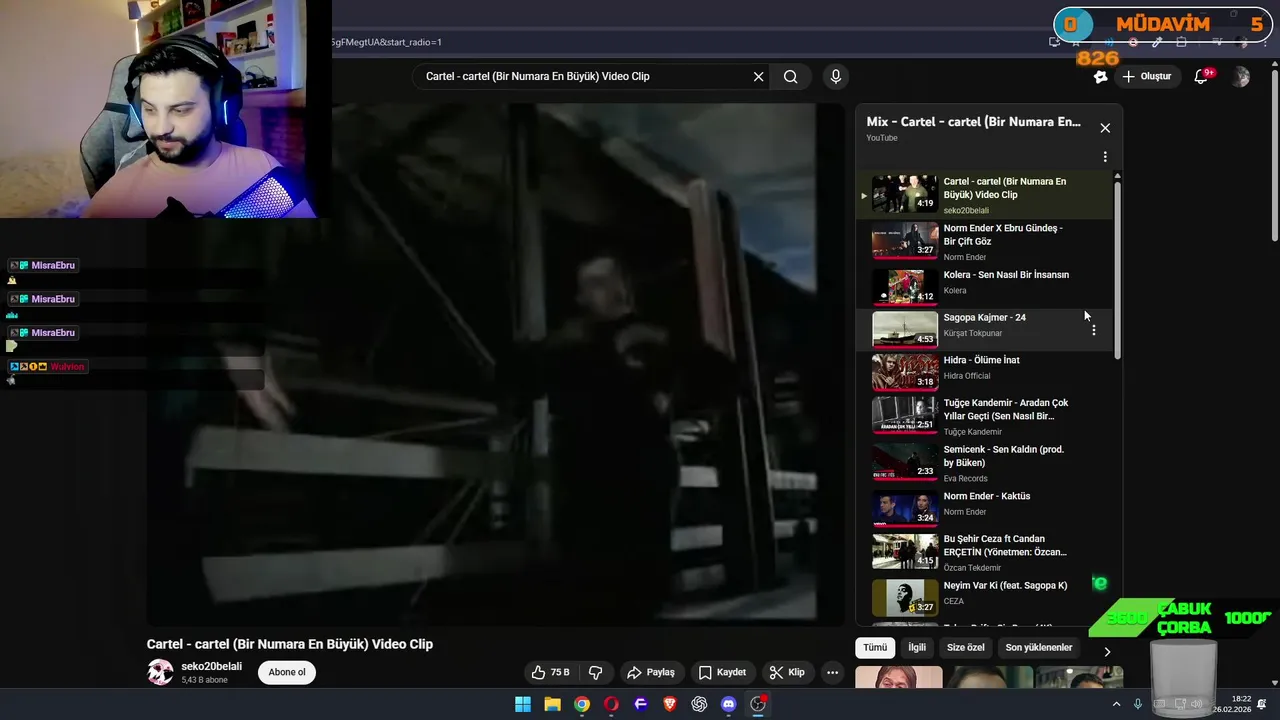Open Brave browser from the taskbar

click(x=670, y=704)
